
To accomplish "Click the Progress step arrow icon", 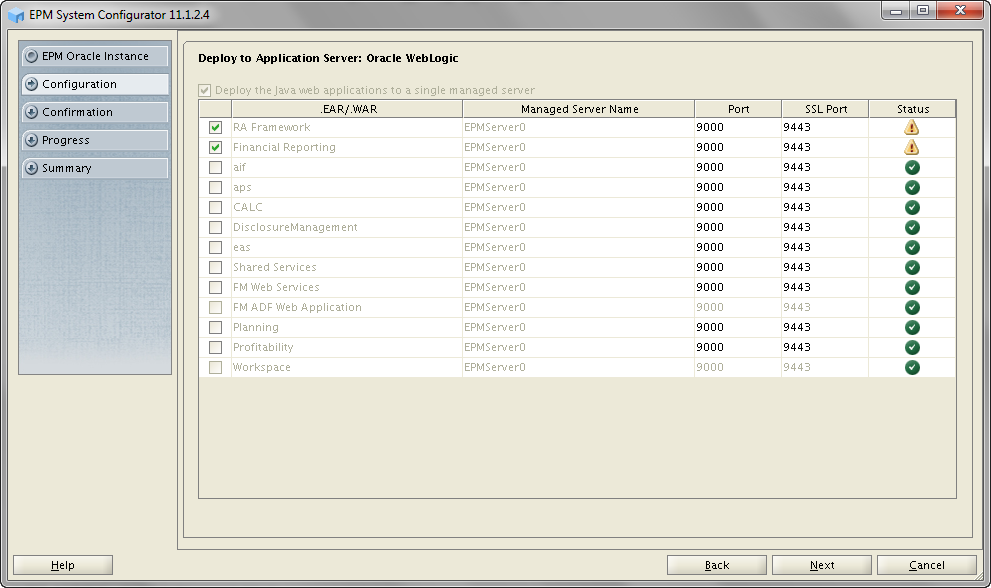I will point(31,140).
